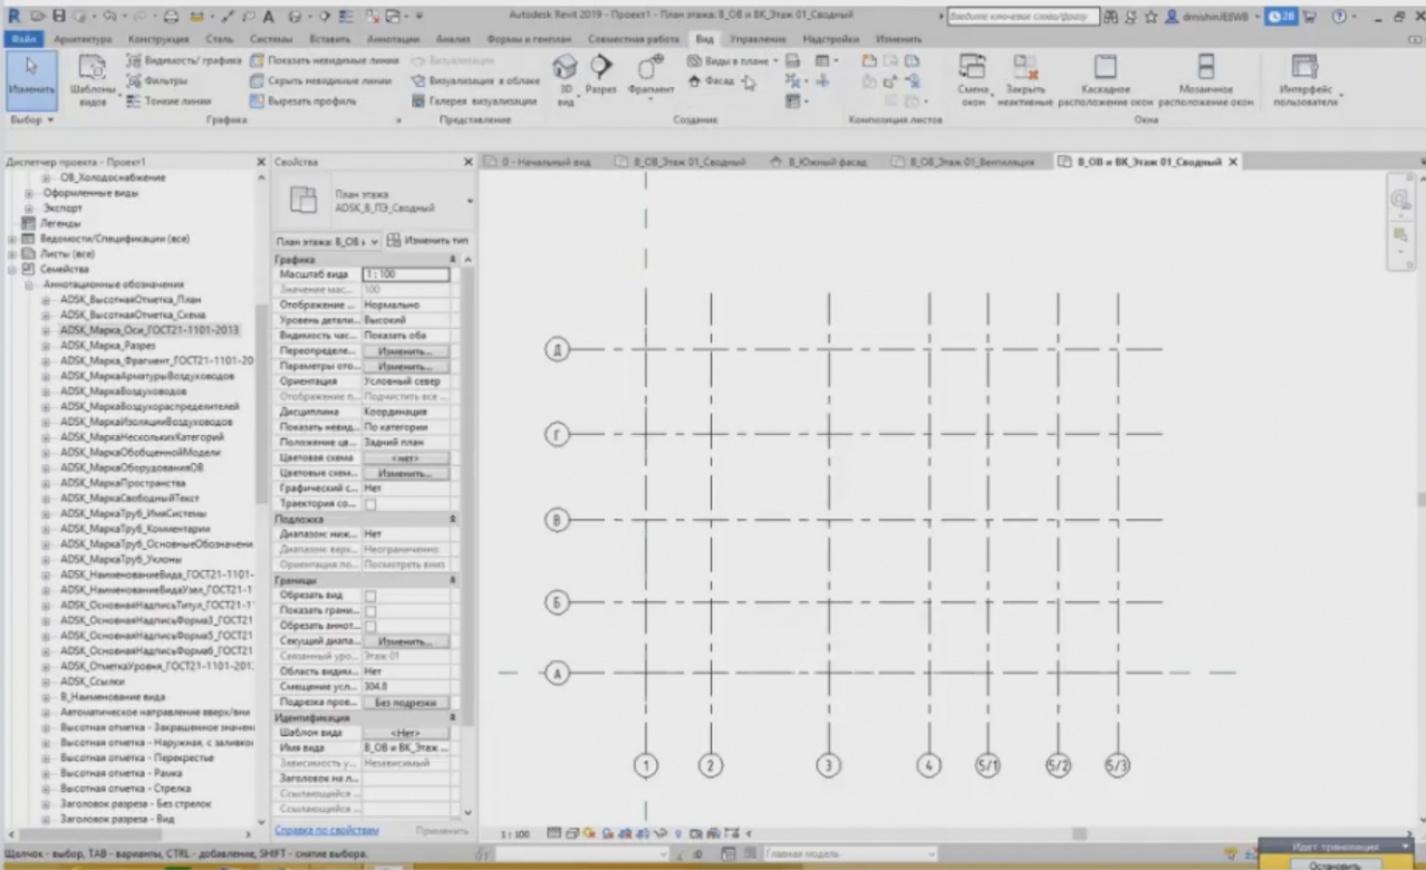1426x870 pixels.
Task: Expand the Листы (все) tree node
Action: [x=12, y=254]
